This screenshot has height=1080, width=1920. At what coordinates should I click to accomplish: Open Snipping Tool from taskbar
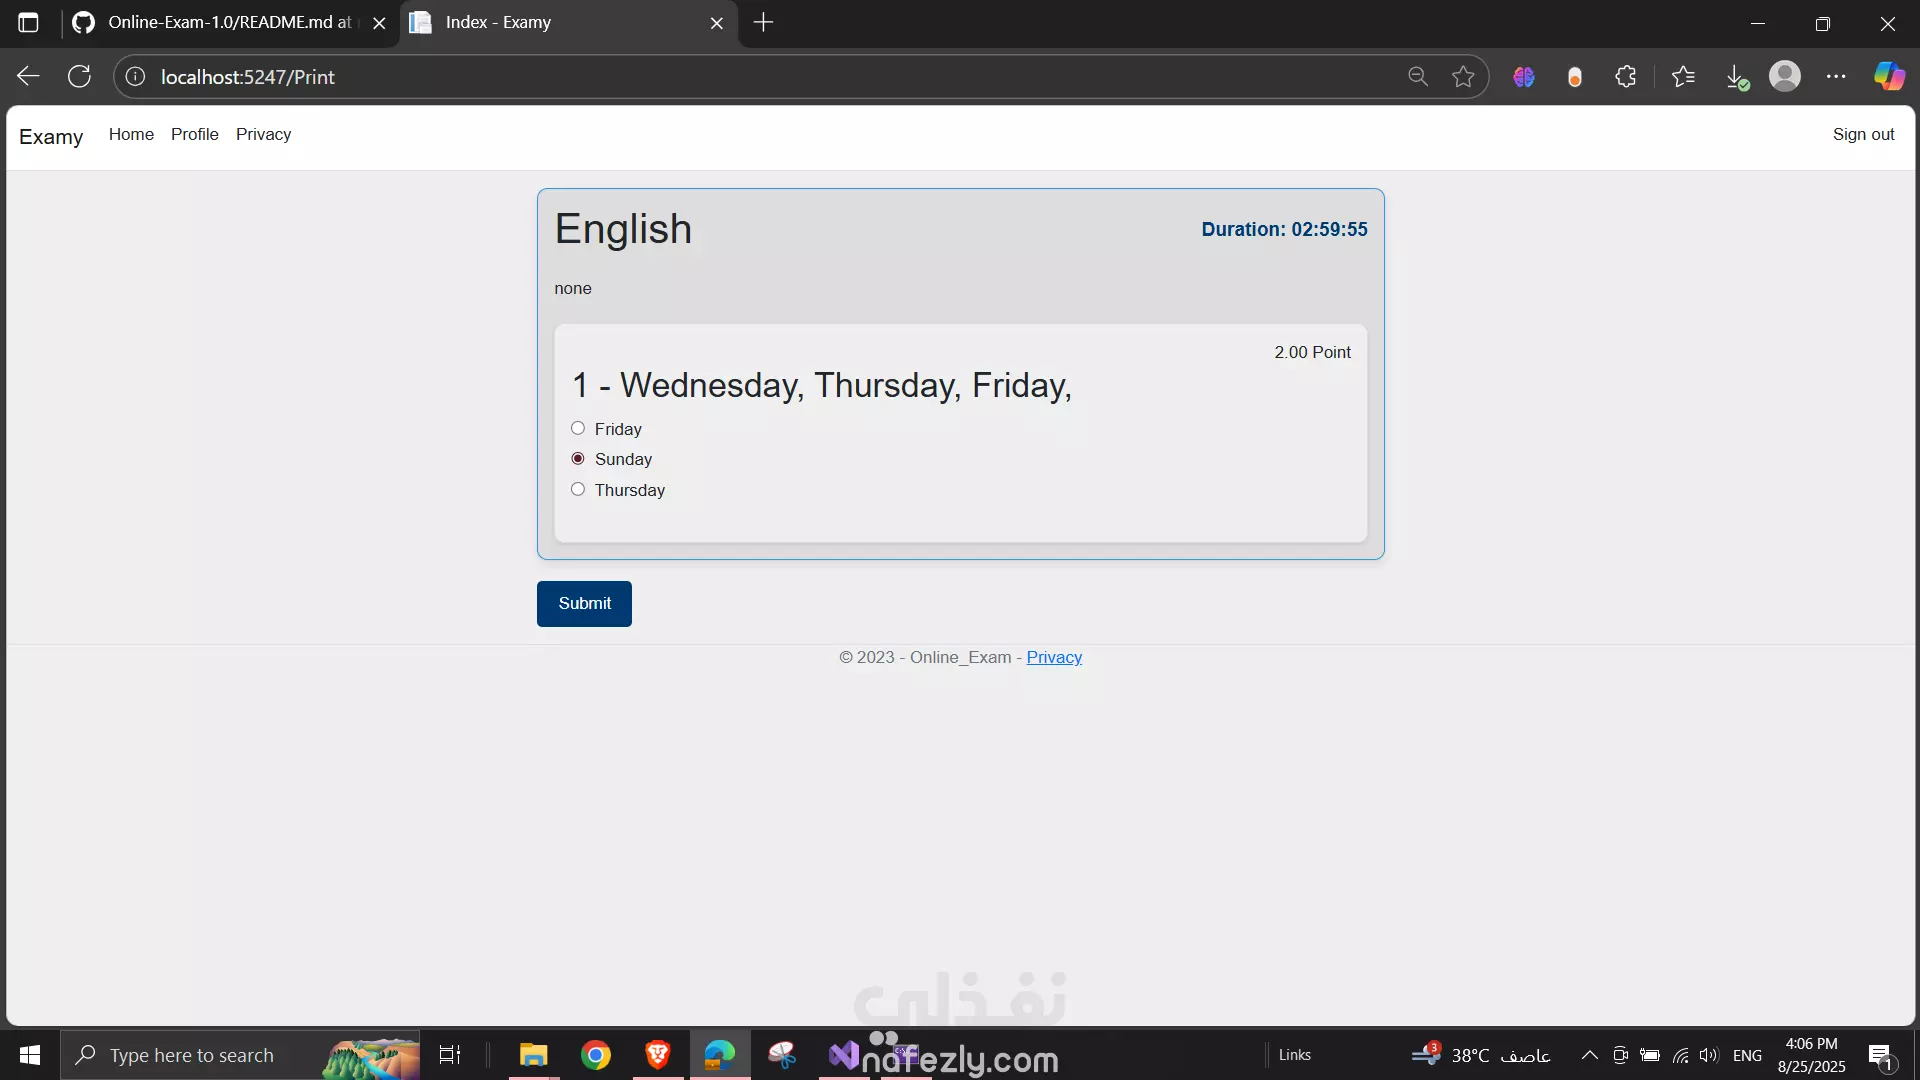point(782,1055)
